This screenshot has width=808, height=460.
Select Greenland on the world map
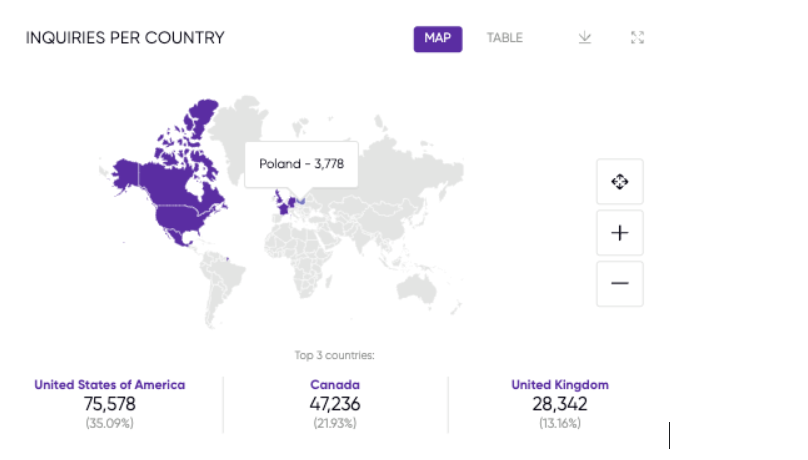238,129
